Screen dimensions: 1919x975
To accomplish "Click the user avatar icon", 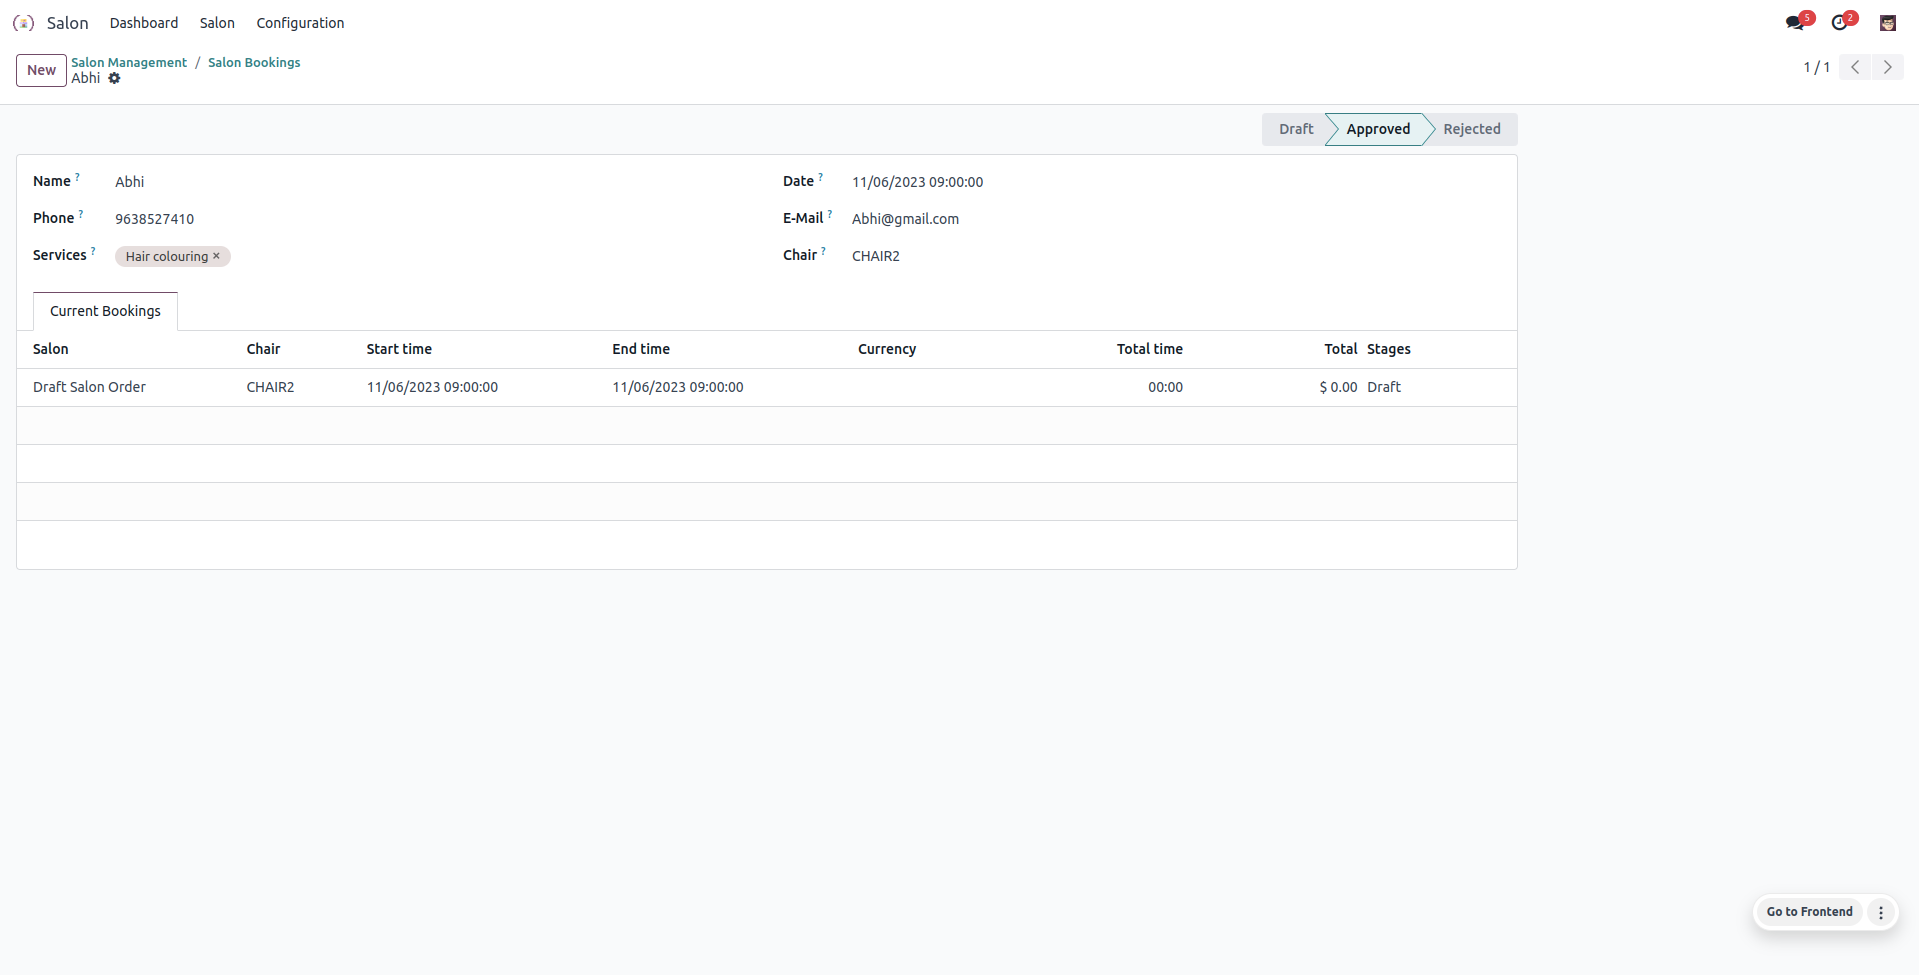I will click(1888, 23).
